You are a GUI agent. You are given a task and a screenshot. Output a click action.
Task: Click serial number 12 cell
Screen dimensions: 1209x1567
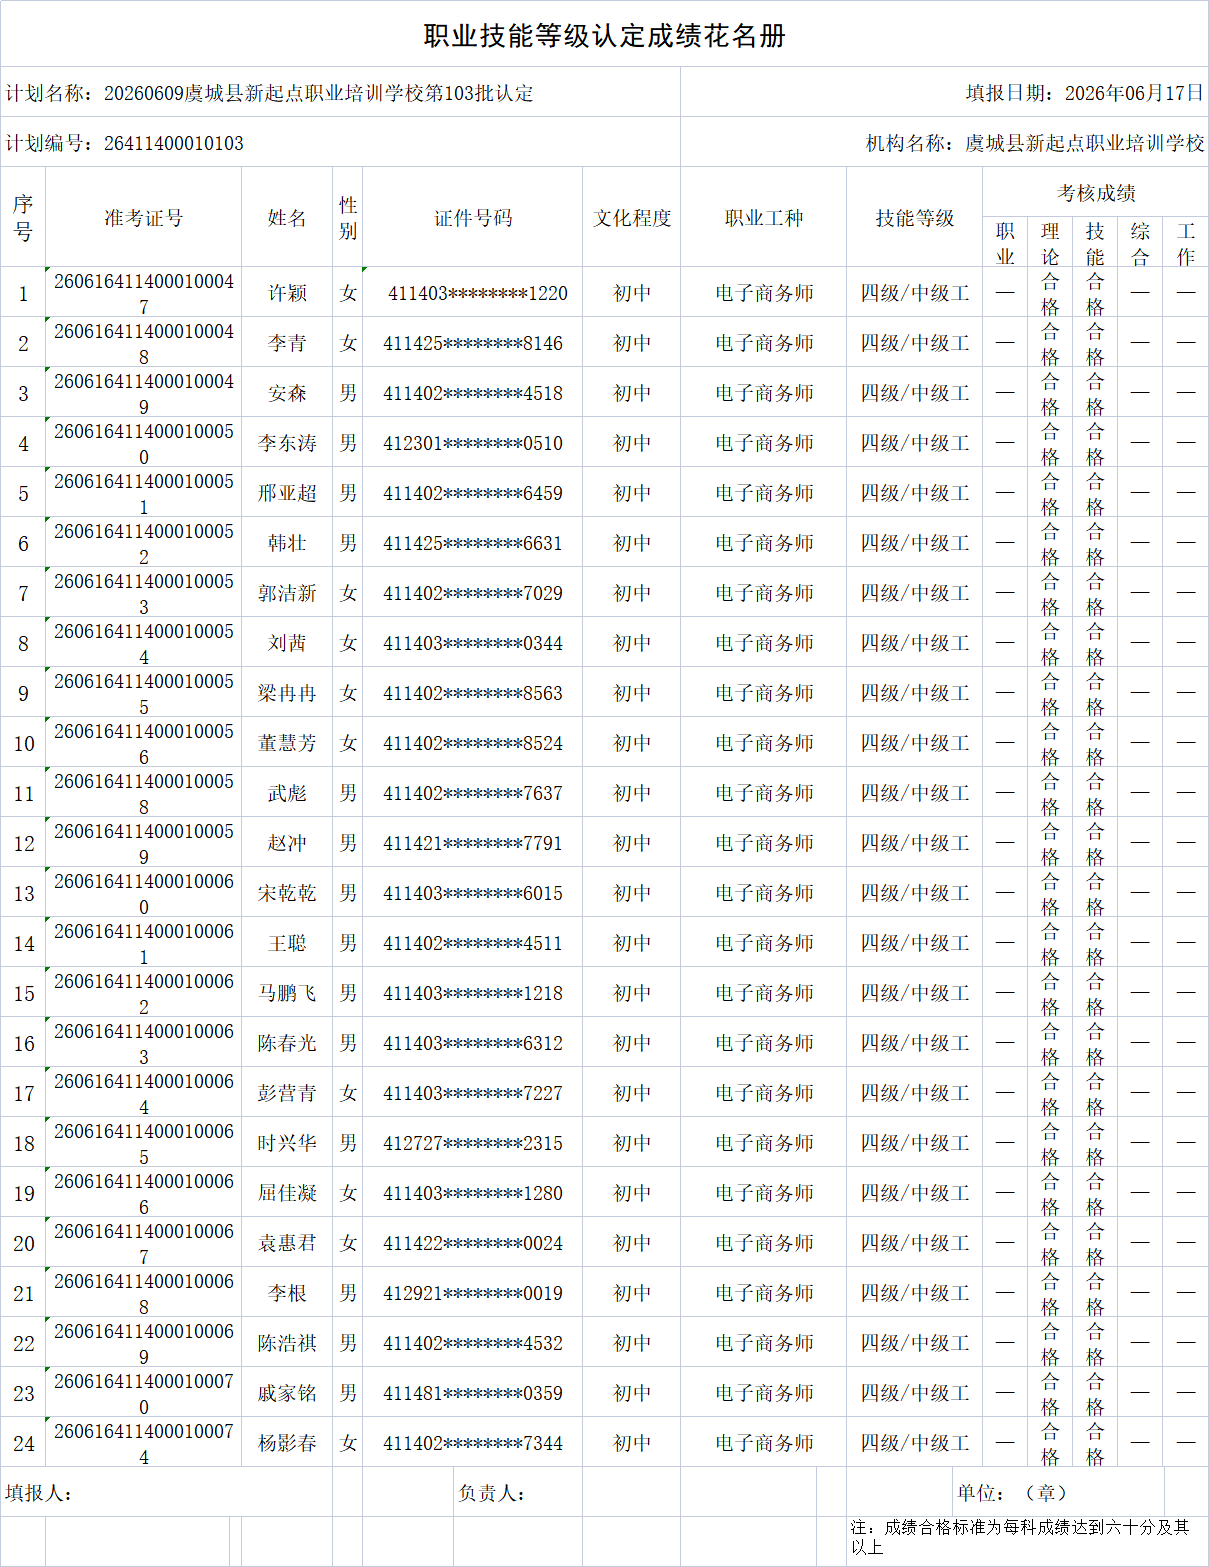pyautogui.click(x=23, y=843)
